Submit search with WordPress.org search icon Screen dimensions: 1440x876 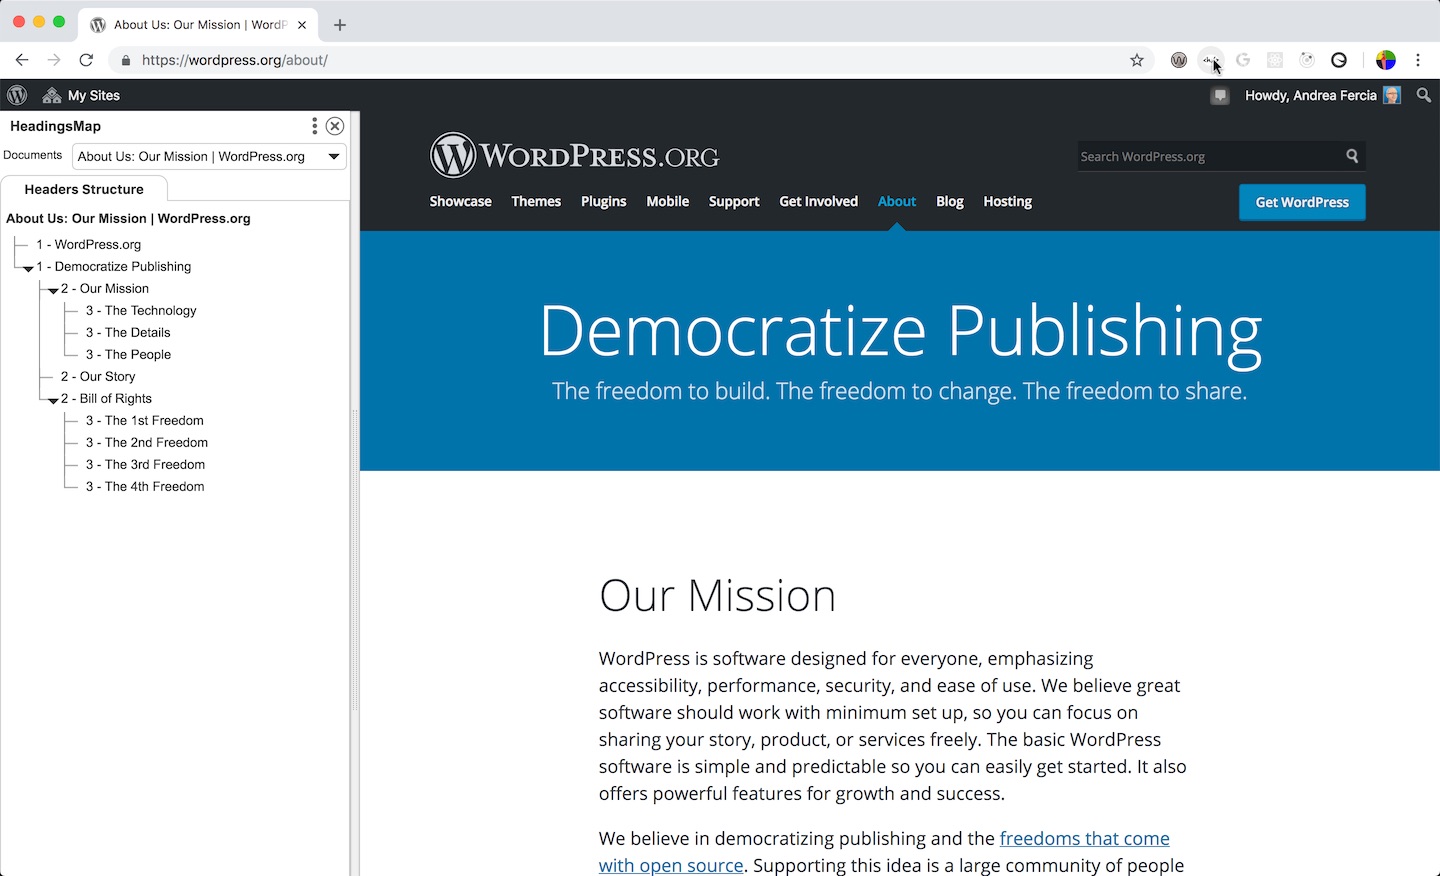tap(1352, 156)
